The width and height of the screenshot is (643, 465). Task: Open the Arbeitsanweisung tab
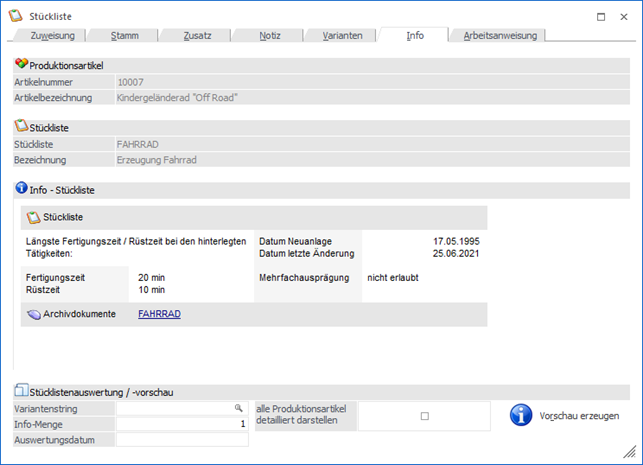click(x=499, y=36)
